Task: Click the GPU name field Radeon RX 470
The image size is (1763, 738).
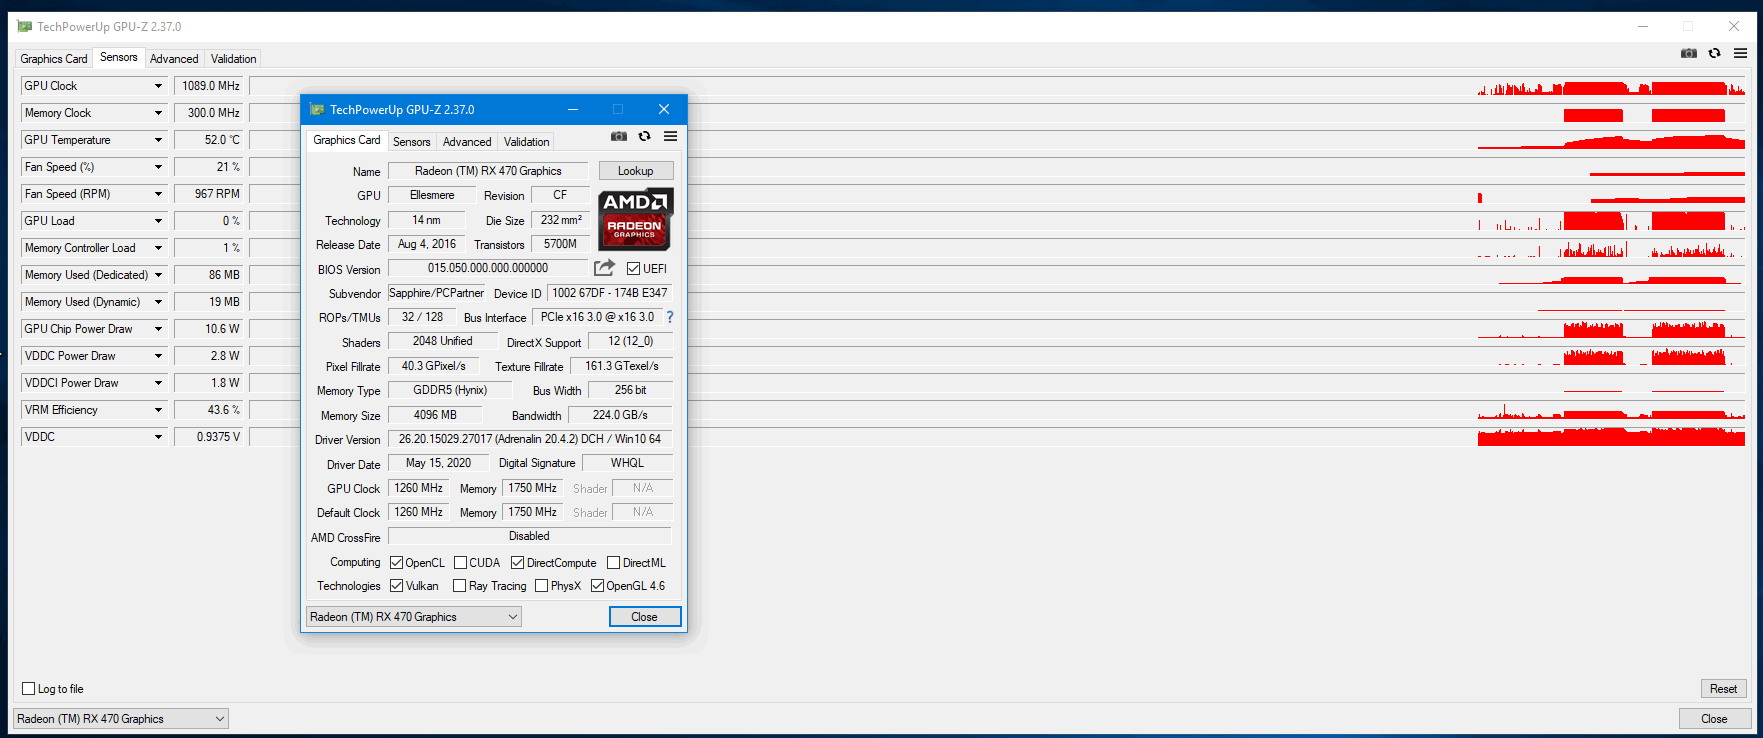Action: pos(488,171)
